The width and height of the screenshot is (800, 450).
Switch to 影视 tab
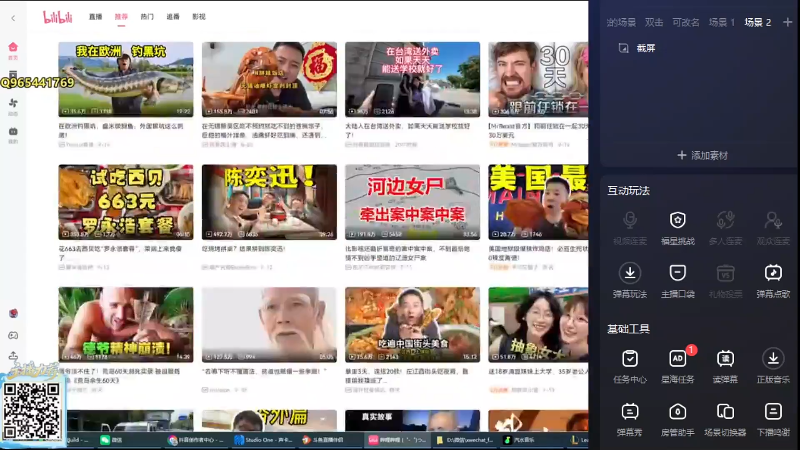199,17
